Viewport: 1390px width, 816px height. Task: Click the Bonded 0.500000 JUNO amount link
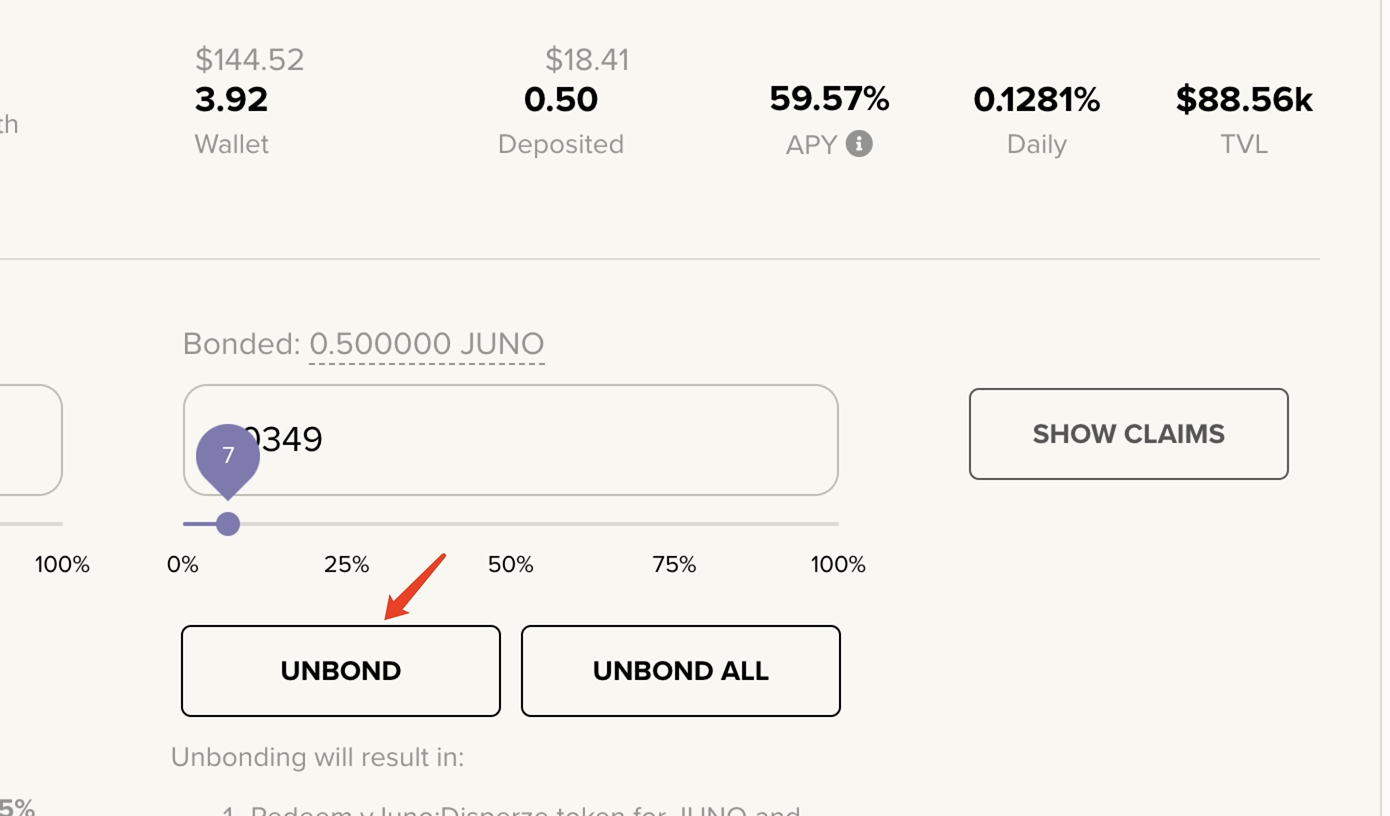(426, 344)
